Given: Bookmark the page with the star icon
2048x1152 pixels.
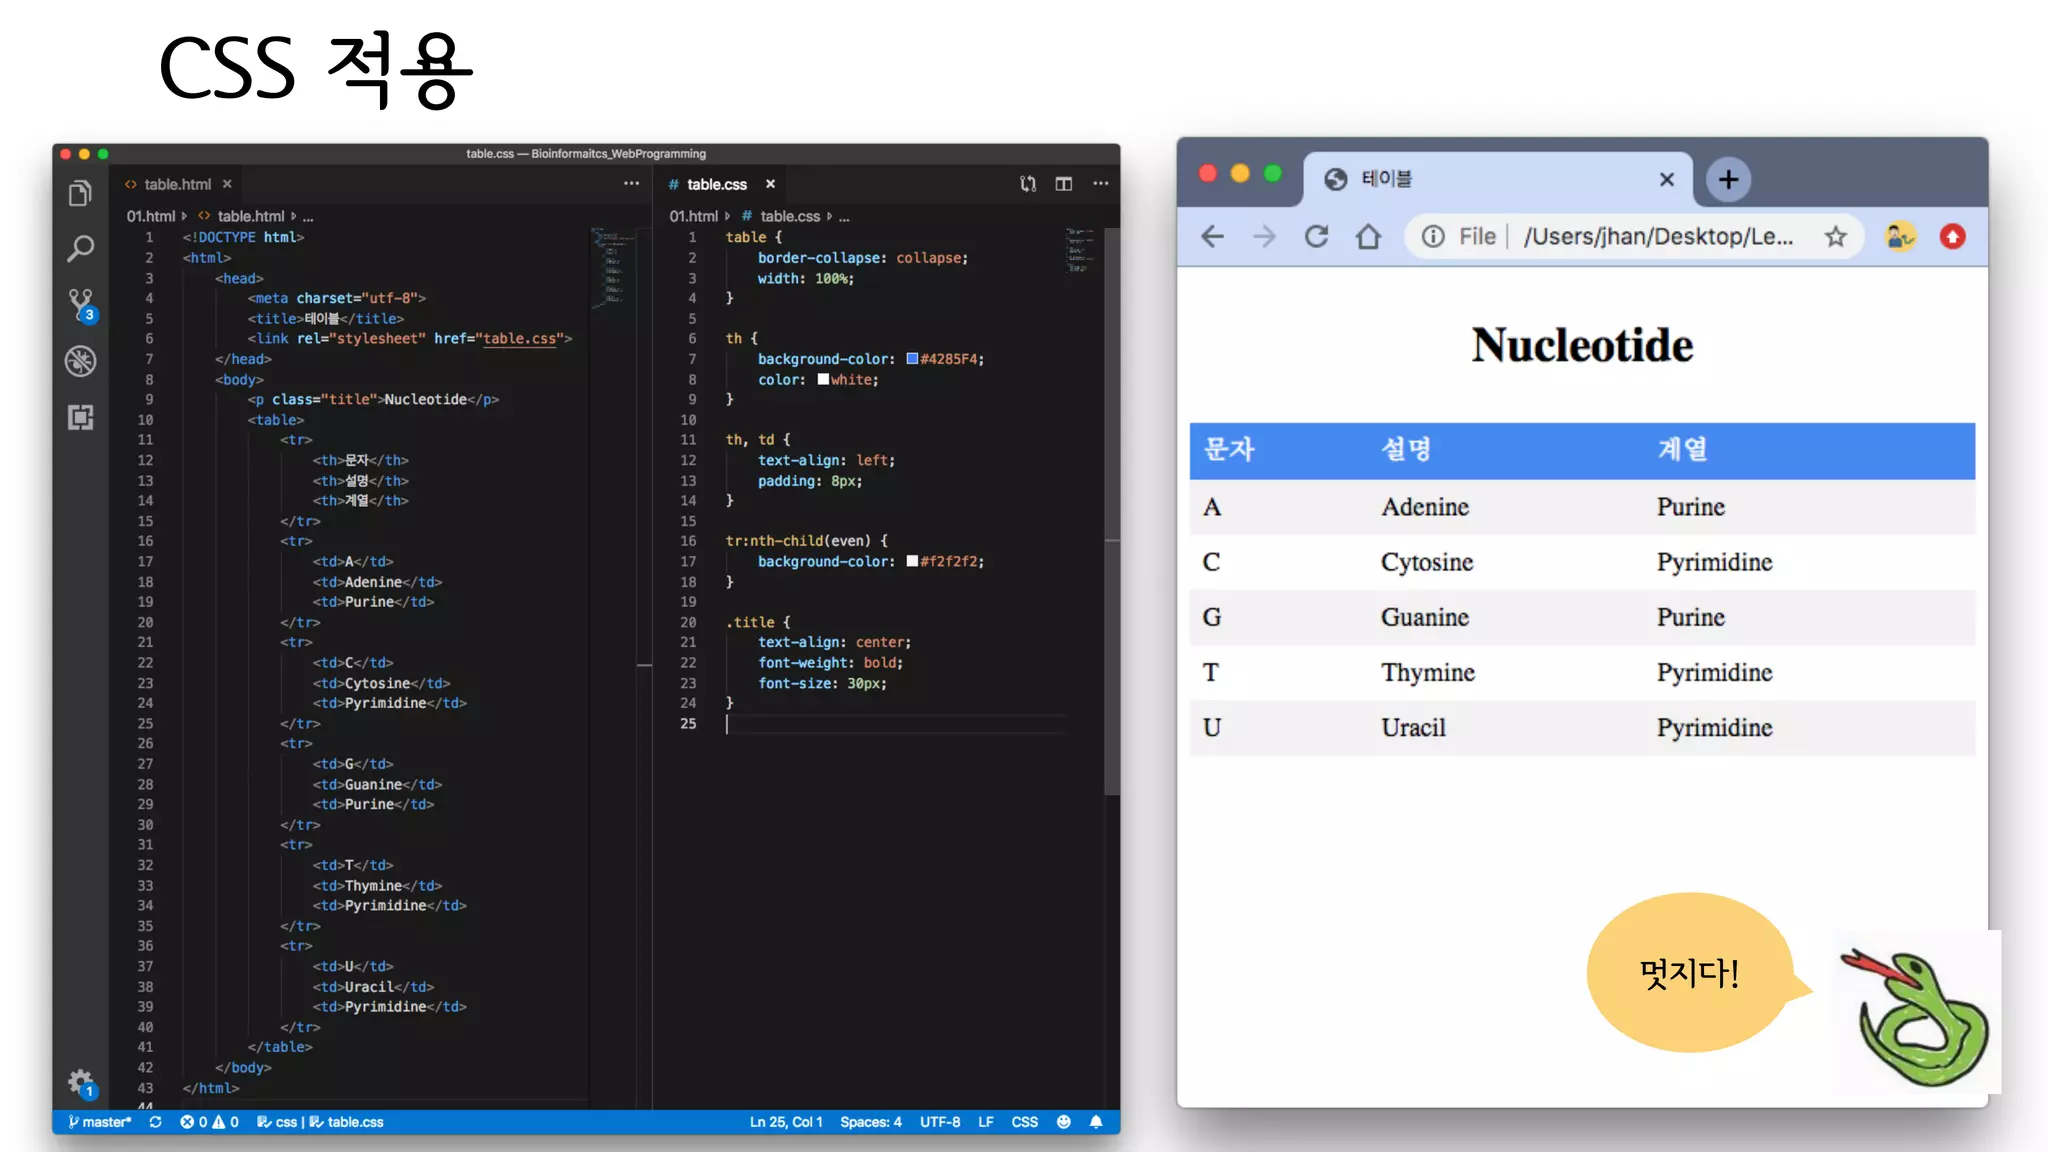Looking at the screenshot, I should (x=1835, y=237).
